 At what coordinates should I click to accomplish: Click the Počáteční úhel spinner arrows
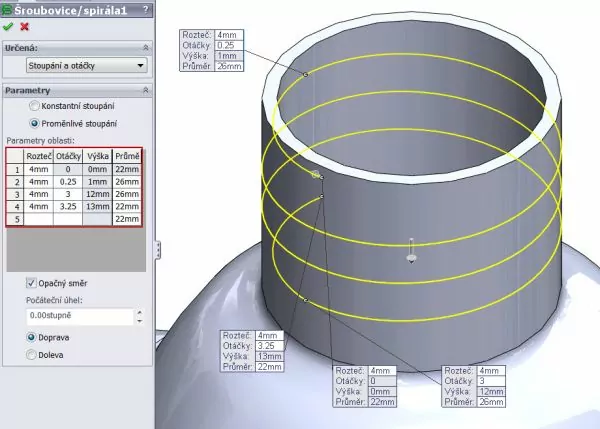139,316
